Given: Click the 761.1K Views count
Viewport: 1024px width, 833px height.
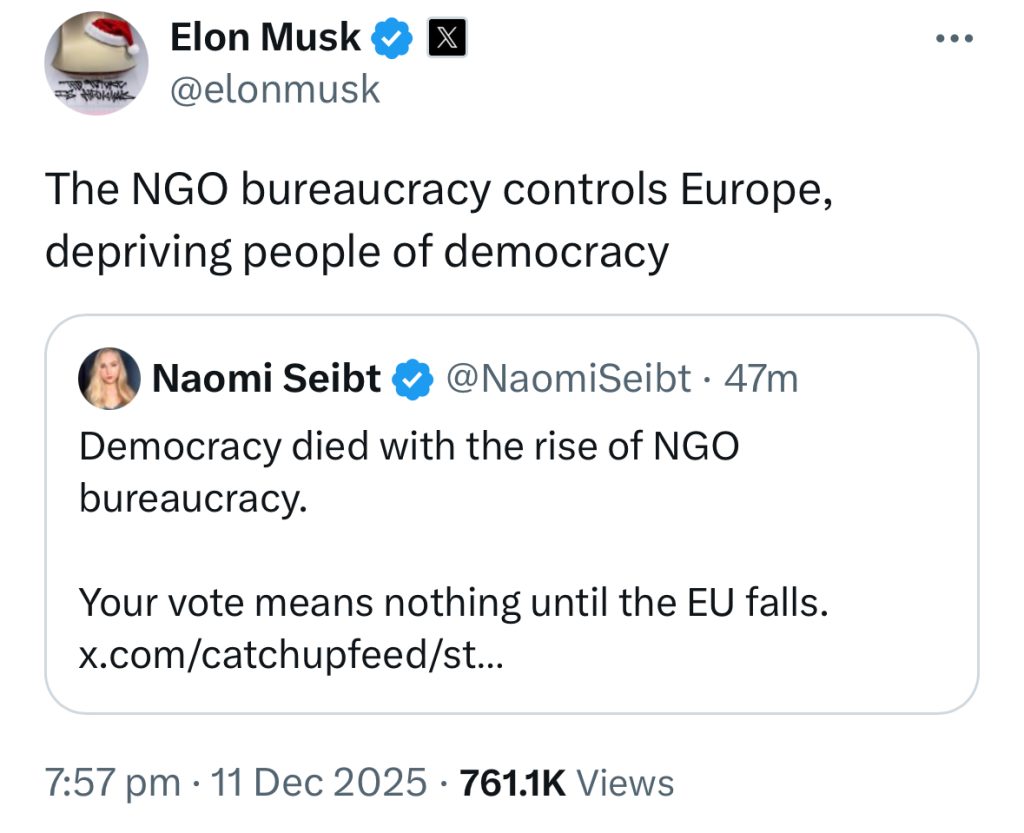Looking at the screenshot, I should click(x=566, y=782).
